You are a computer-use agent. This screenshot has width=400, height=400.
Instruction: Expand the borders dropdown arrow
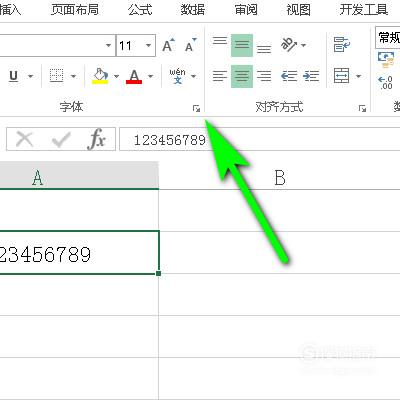coord(73,76)
